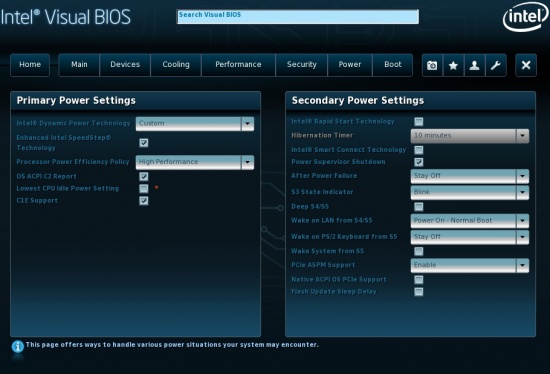Expand PCIe ASPM Support dropdown
This screenshot has width=550, height=374.
tap(470, 265)
